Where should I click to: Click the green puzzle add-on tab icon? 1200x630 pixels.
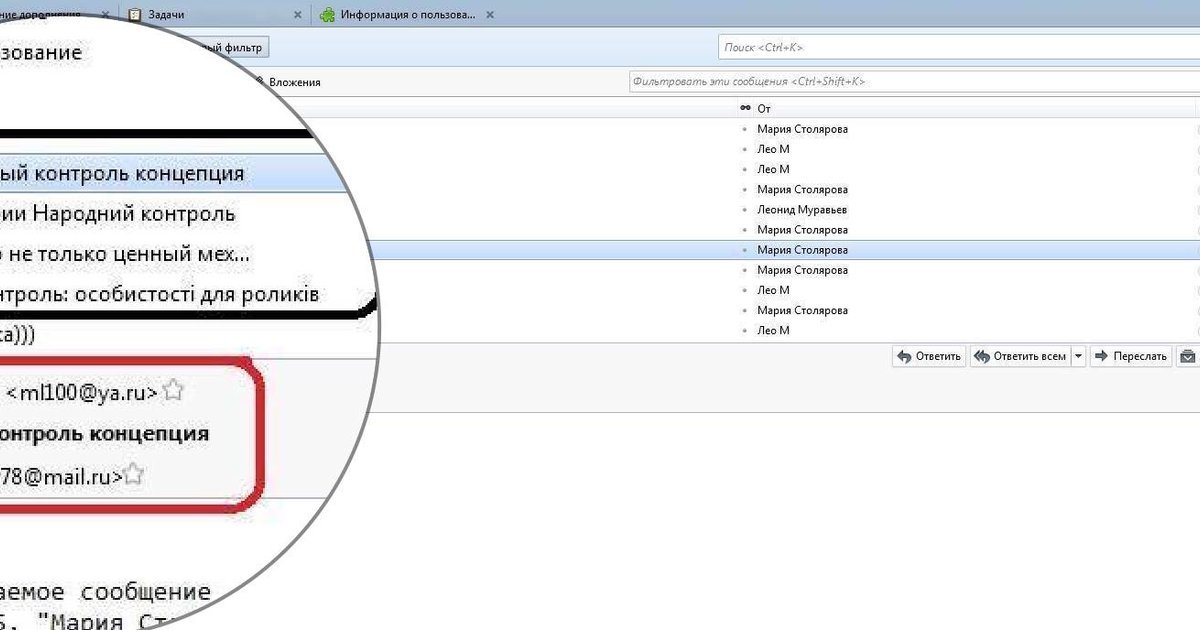pos(327,15)
